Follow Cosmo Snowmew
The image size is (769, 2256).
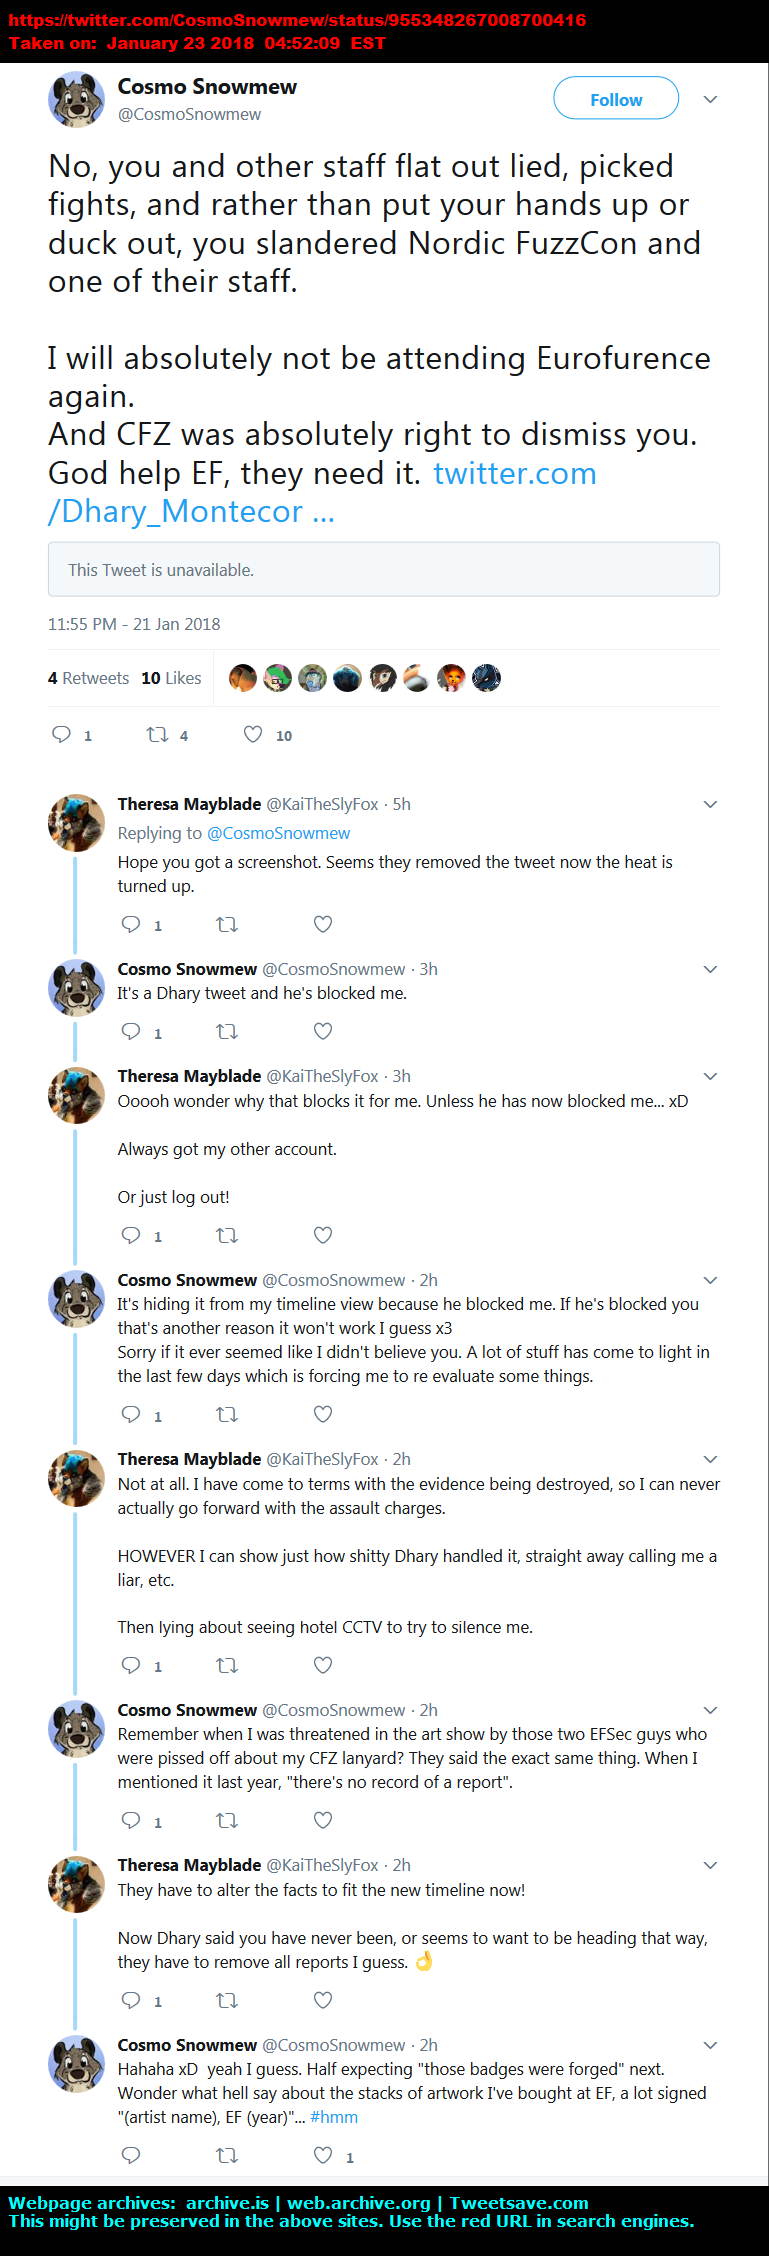[x=616, y=99]
